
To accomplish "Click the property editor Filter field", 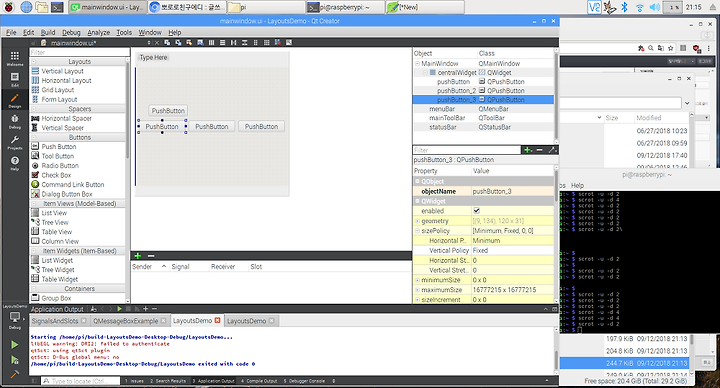I will pos(467,150).
